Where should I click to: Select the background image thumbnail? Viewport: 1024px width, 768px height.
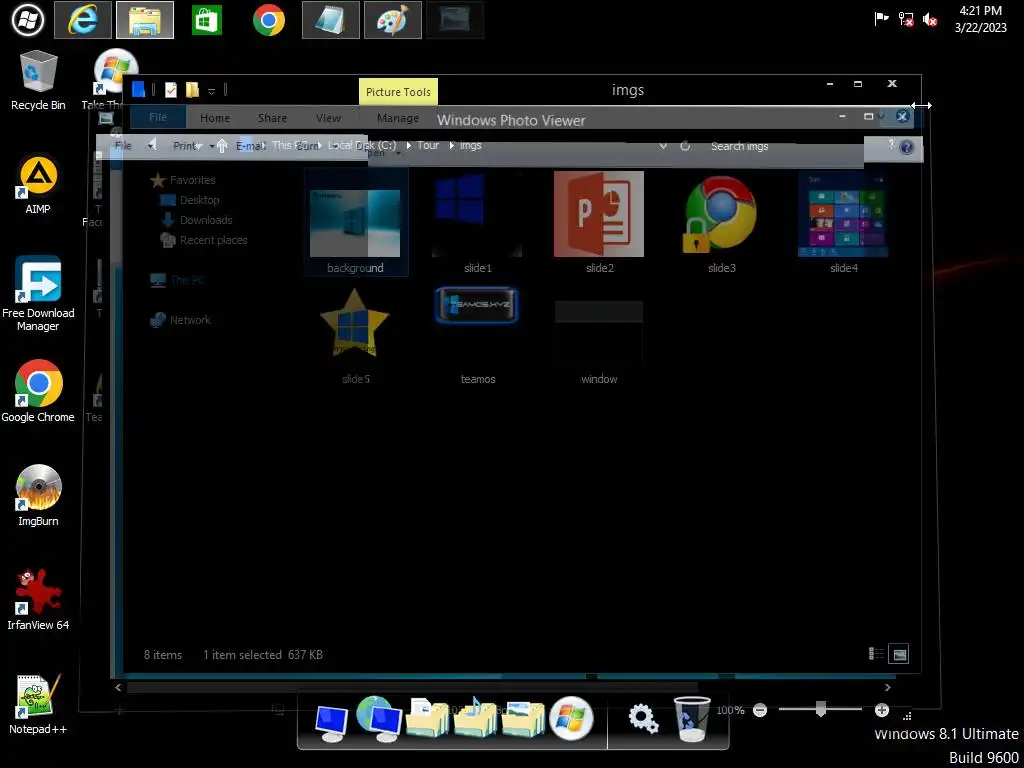[x=355, y=222]
